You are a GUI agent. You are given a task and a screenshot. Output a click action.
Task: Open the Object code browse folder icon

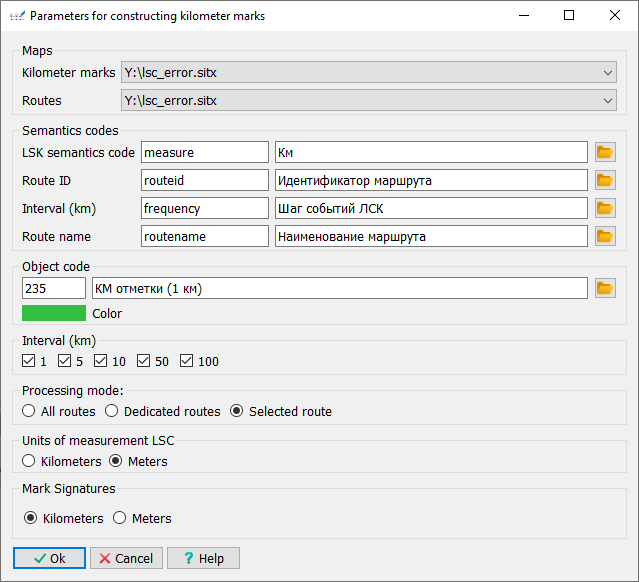coord(604,288)
